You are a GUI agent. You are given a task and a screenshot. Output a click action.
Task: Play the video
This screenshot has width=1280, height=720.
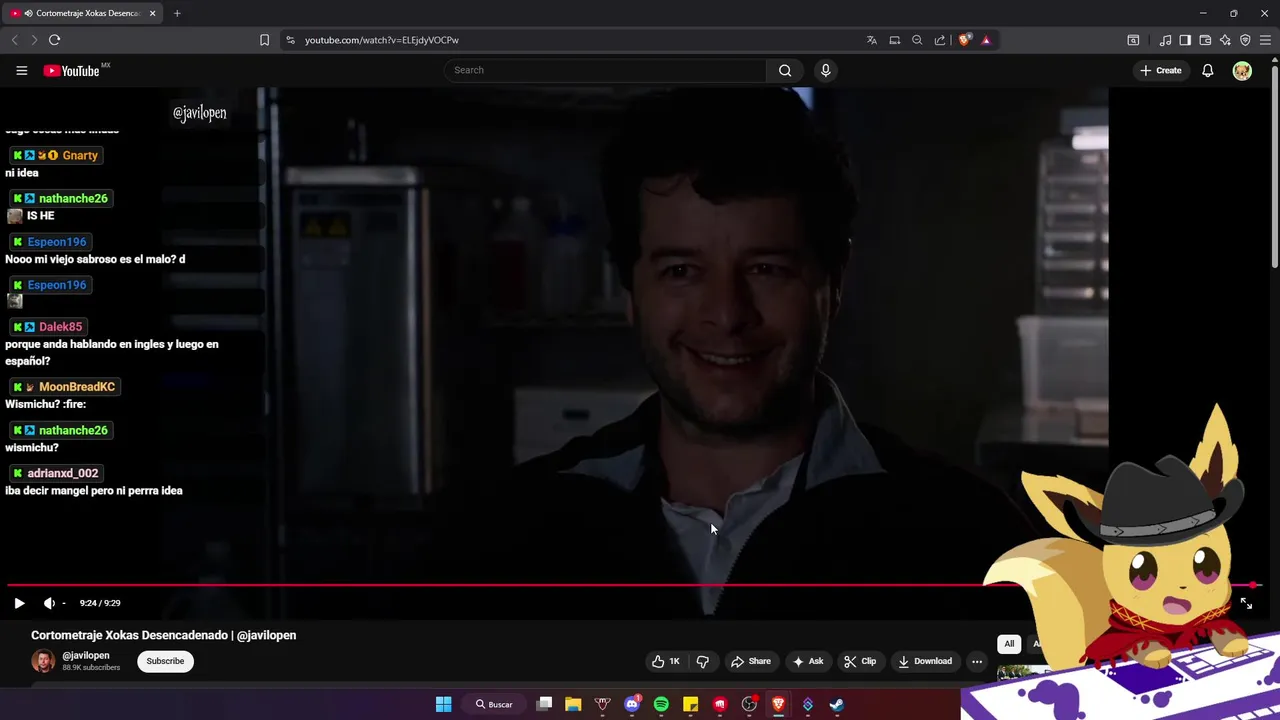click(x=19, y=603)
